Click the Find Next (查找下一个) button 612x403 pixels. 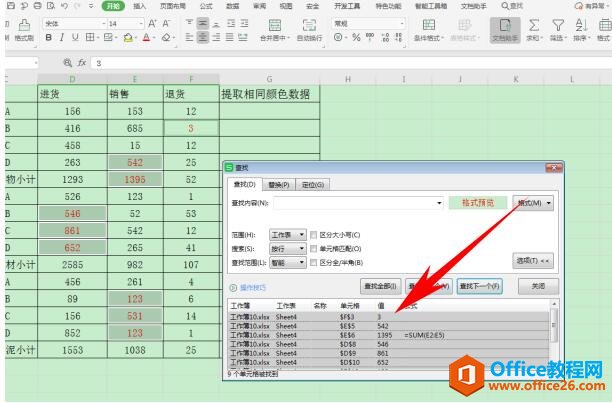pyautogui.click(x=479, y=286)
